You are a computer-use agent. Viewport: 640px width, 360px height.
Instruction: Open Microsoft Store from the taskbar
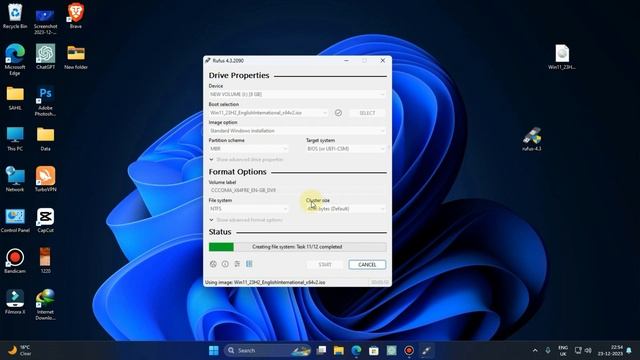click(373, 350)
